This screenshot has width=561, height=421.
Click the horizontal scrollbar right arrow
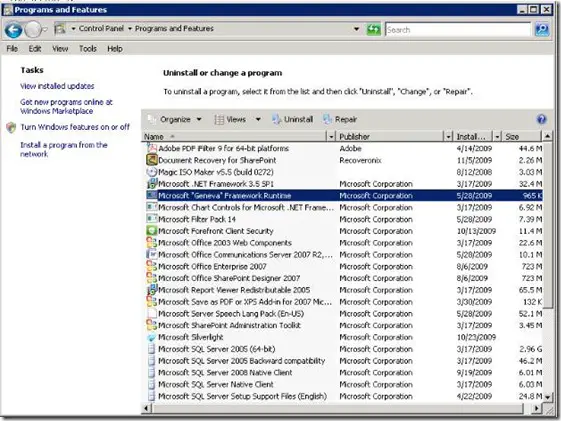click(536, 408)
